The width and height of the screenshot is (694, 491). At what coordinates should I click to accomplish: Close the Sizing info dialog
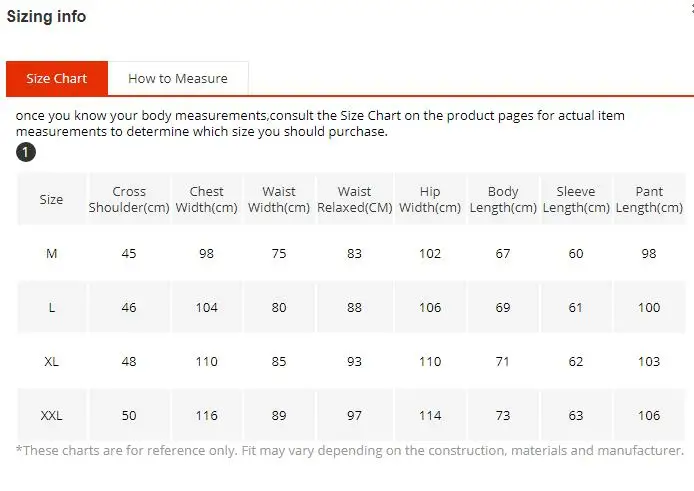[x=692, y=9]
